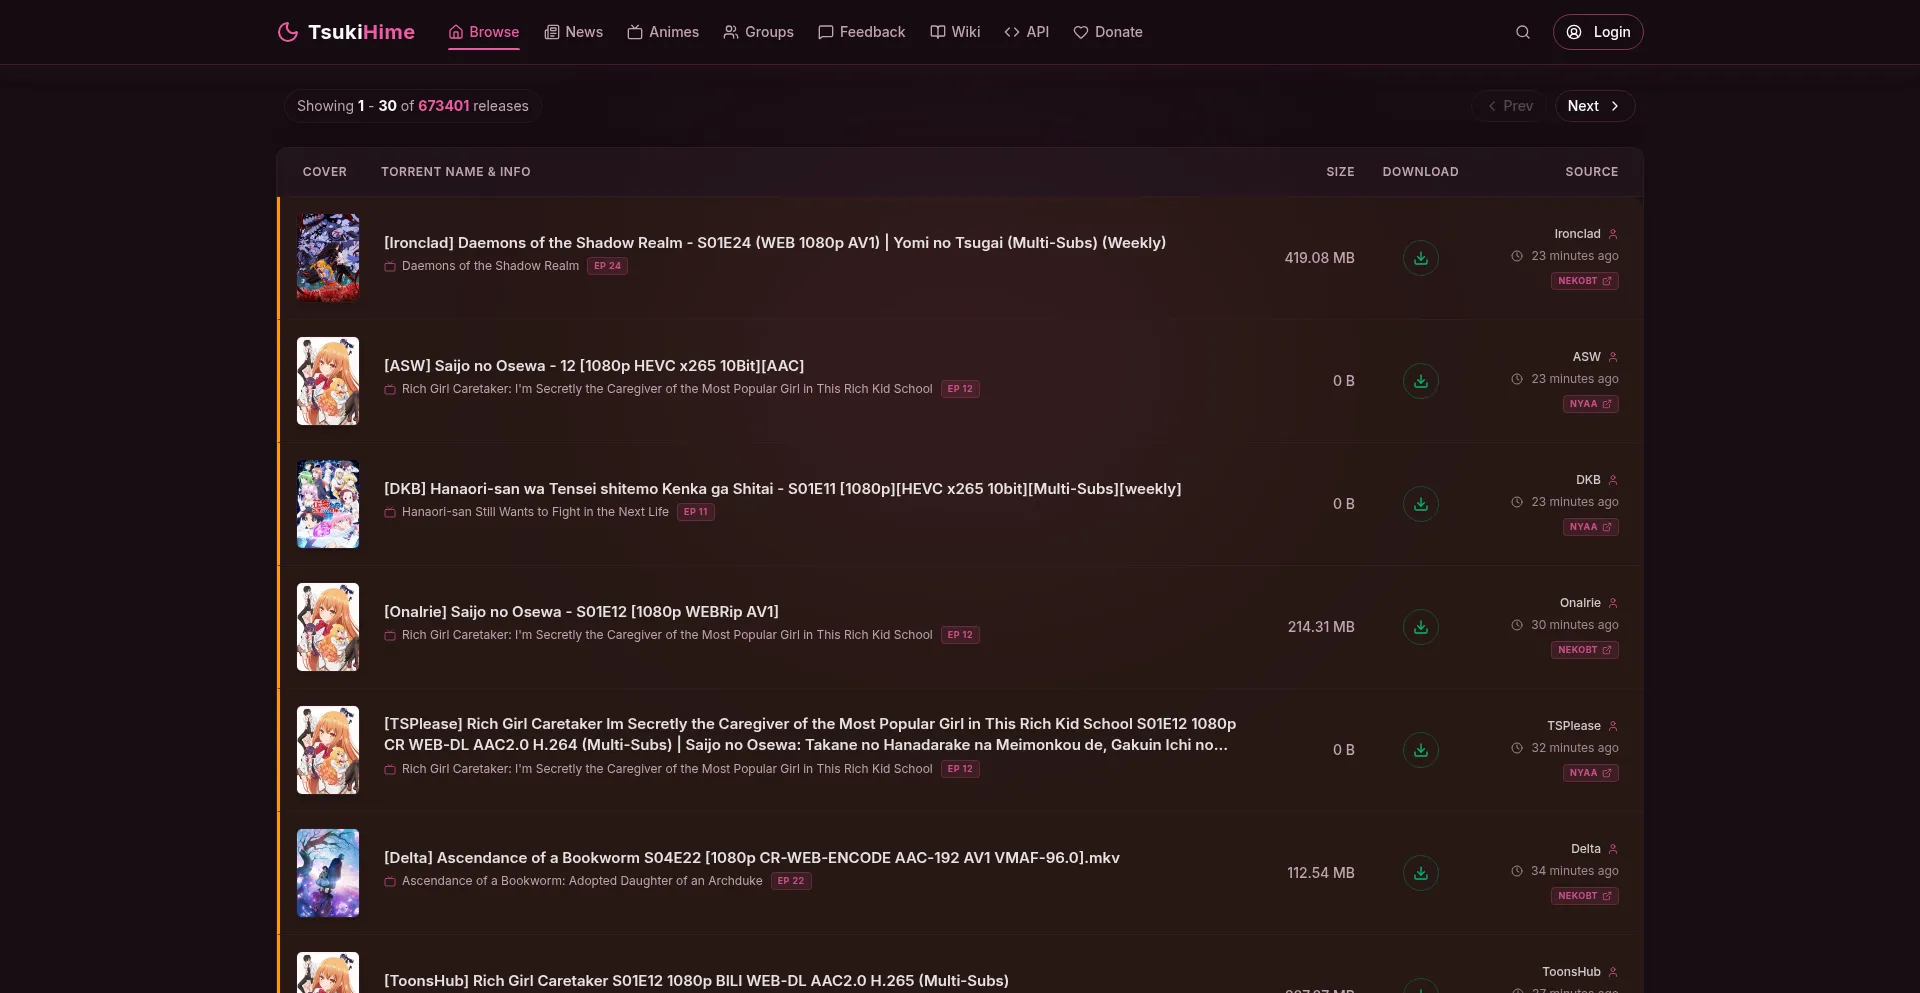
Task: Click the Daemons of the Shadow Realm cover thumbnail
Action: (328, 258)
